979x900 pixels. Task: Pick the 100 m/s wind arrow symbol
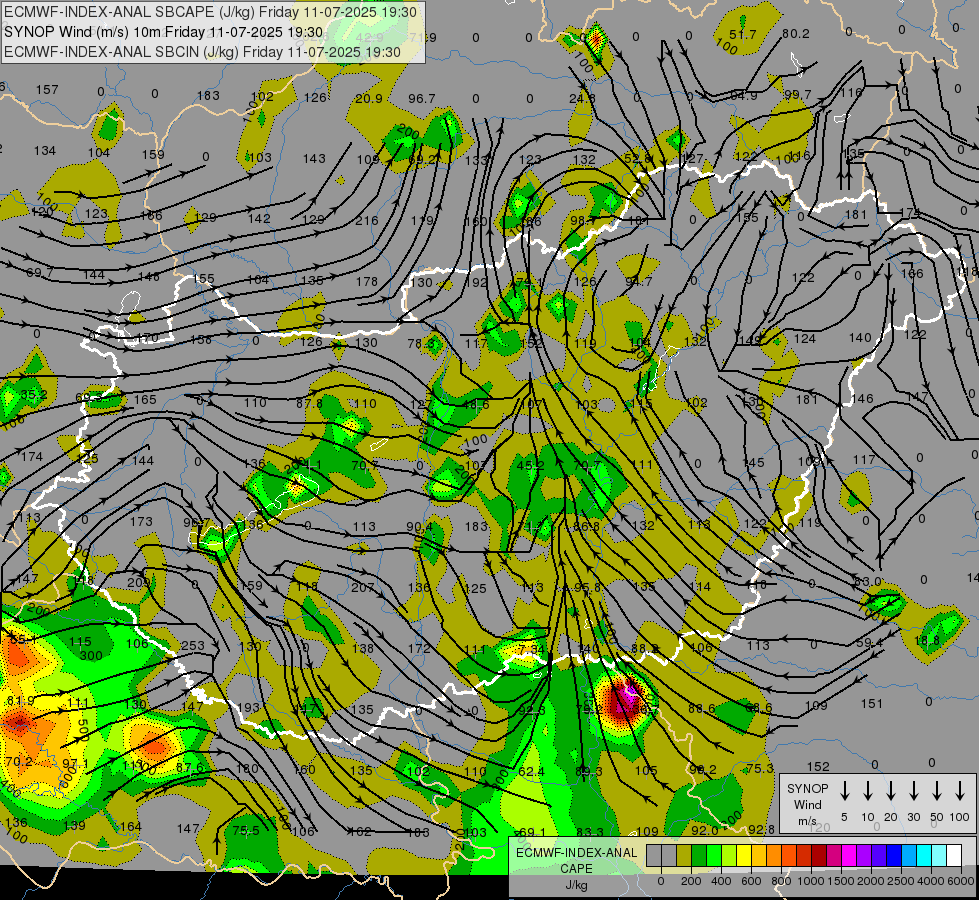tap(960, 790)
